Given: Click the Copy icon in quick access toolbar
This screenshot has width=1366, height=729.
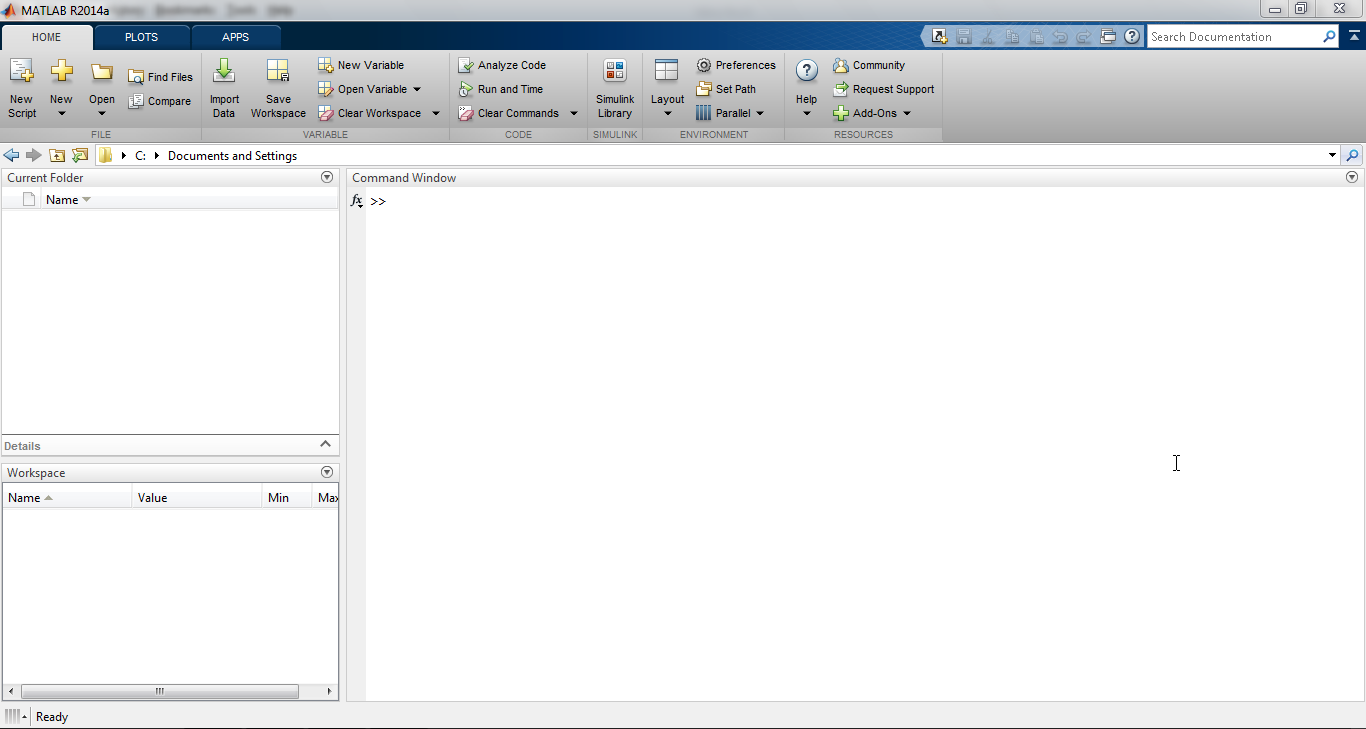Looking at the screenshot, I should point(1012,37).
